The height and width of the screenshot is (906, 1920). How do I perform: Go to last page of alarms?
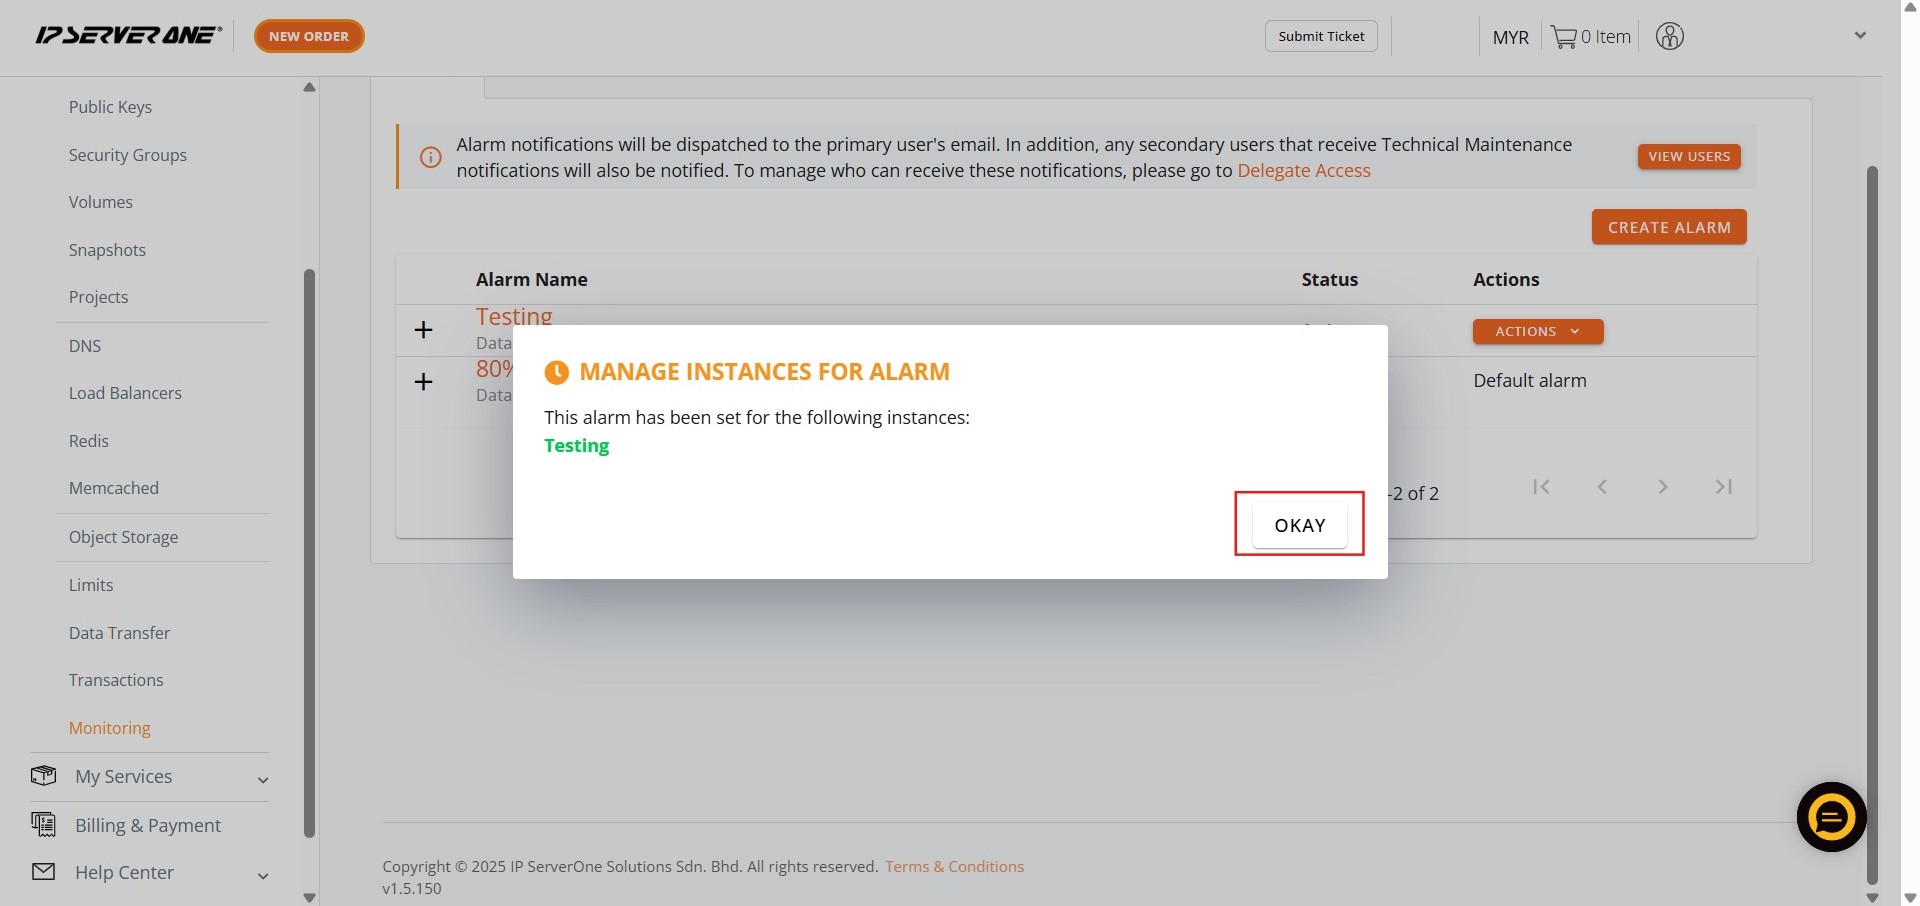[x=1723, y=487]
